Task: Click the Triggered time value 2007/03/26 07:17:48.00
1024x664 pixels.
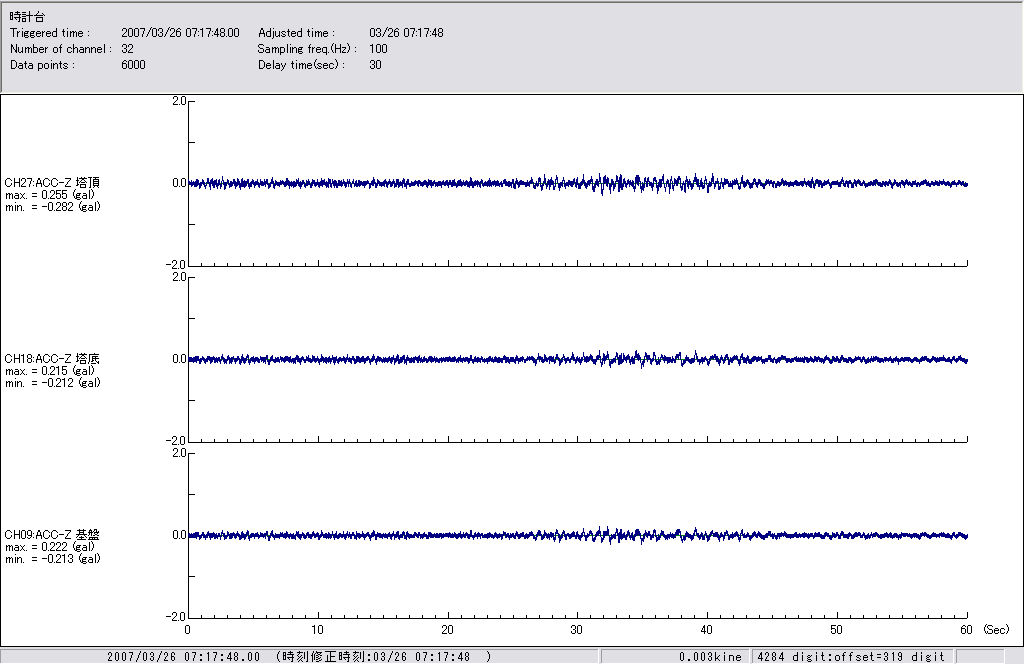Action: click(180, 33)
